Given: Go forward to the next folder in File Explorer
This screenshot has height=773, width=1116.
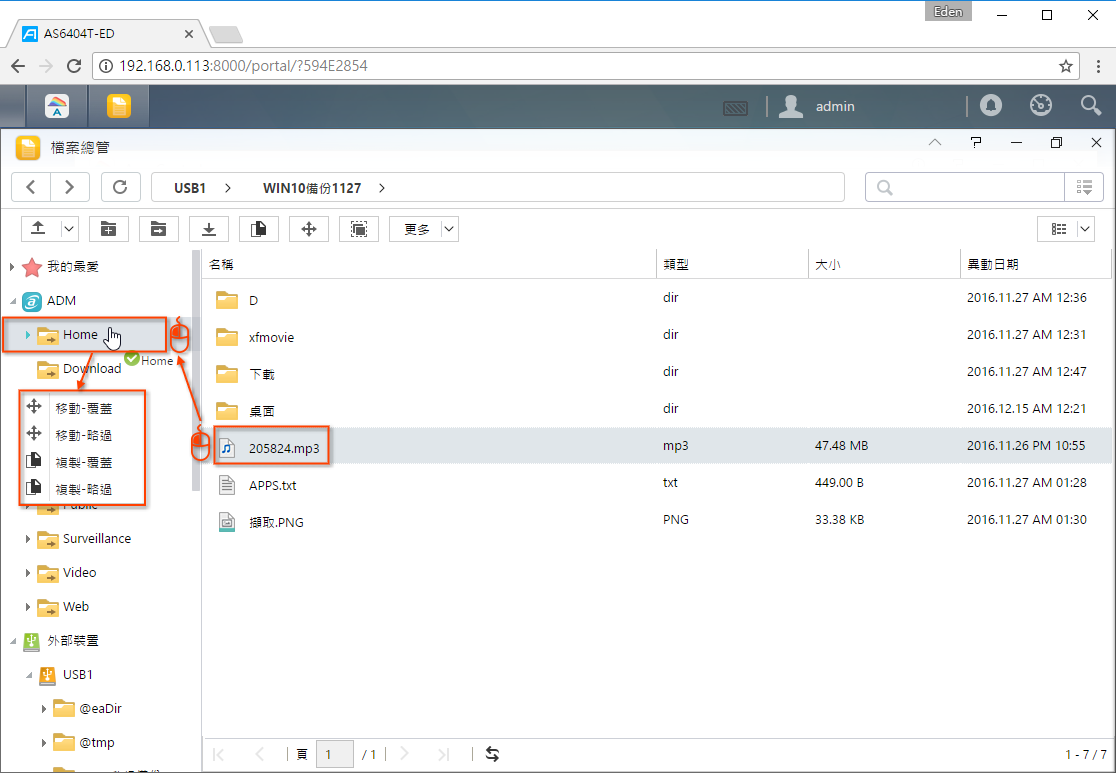Looking at the screenshot, I should (70, 187).
